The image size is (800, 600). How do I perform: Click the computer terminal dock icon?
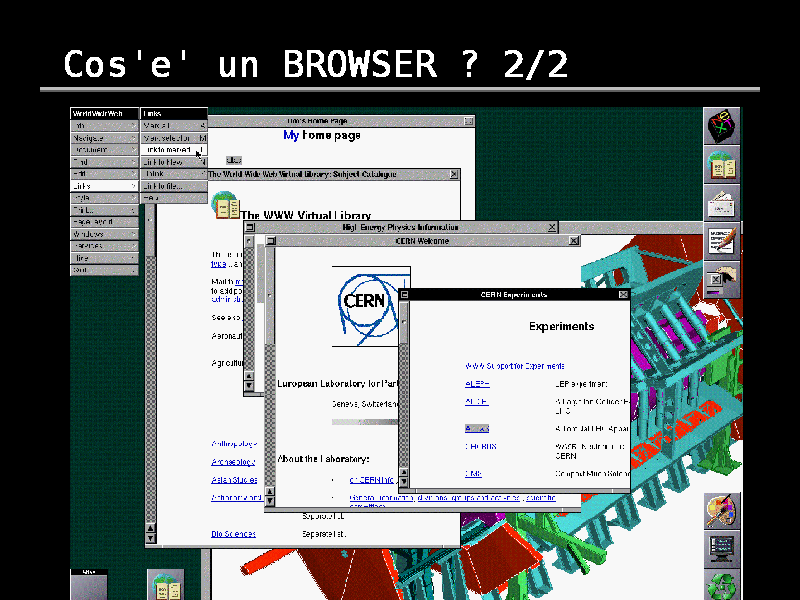[723, 548]
